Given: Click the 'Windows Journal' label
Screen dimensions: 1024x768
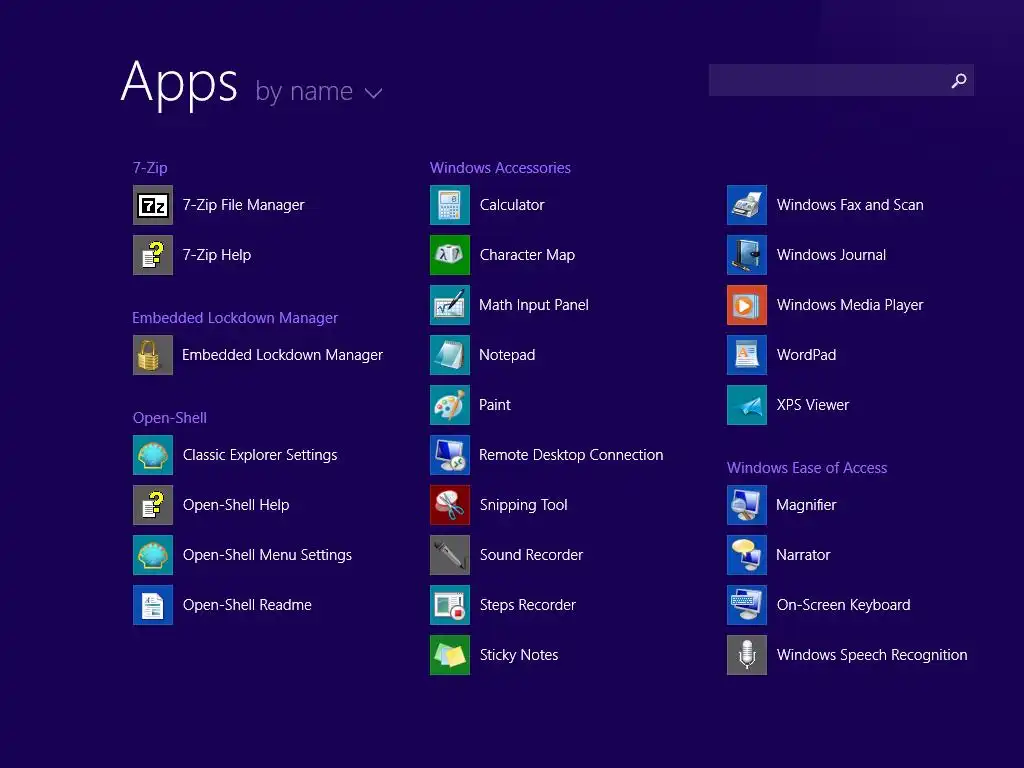Looking at the screenshot, I should pyautogui.click(x=831, y=255).
